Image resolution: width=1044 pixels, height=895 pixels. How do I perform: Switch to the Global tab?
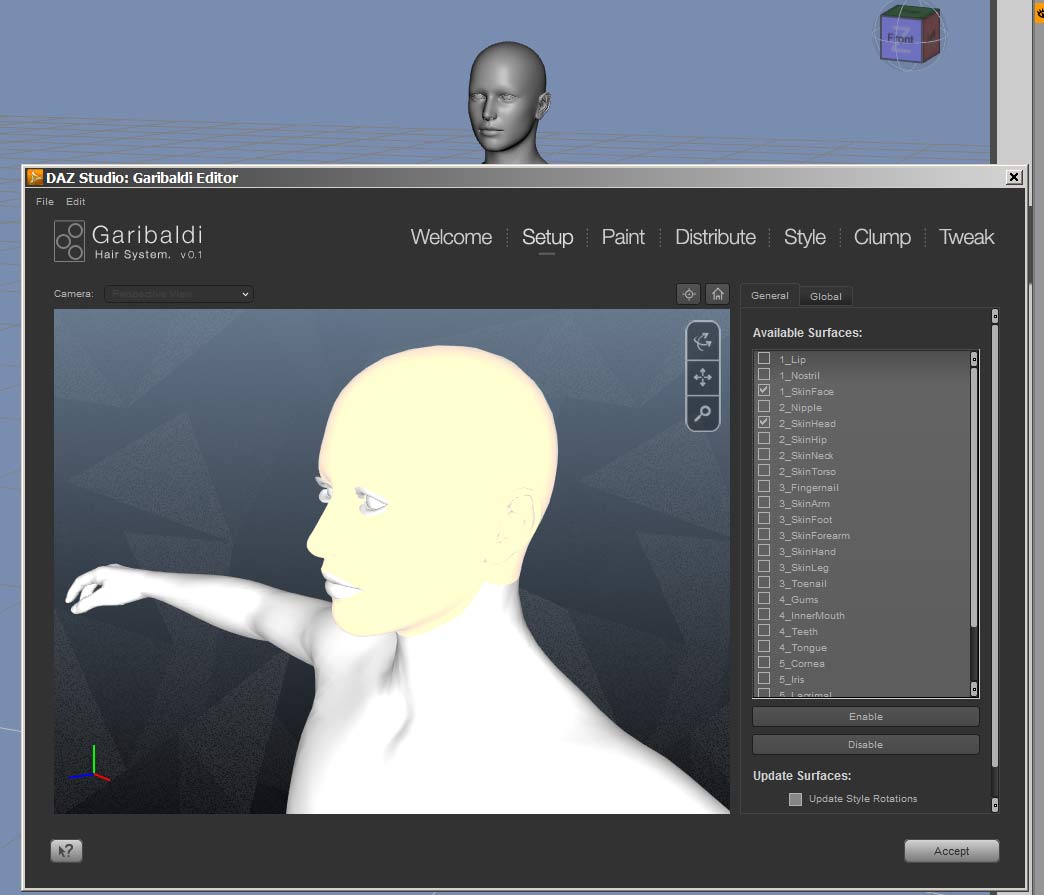pyautogui.click(x=826, y=296)
